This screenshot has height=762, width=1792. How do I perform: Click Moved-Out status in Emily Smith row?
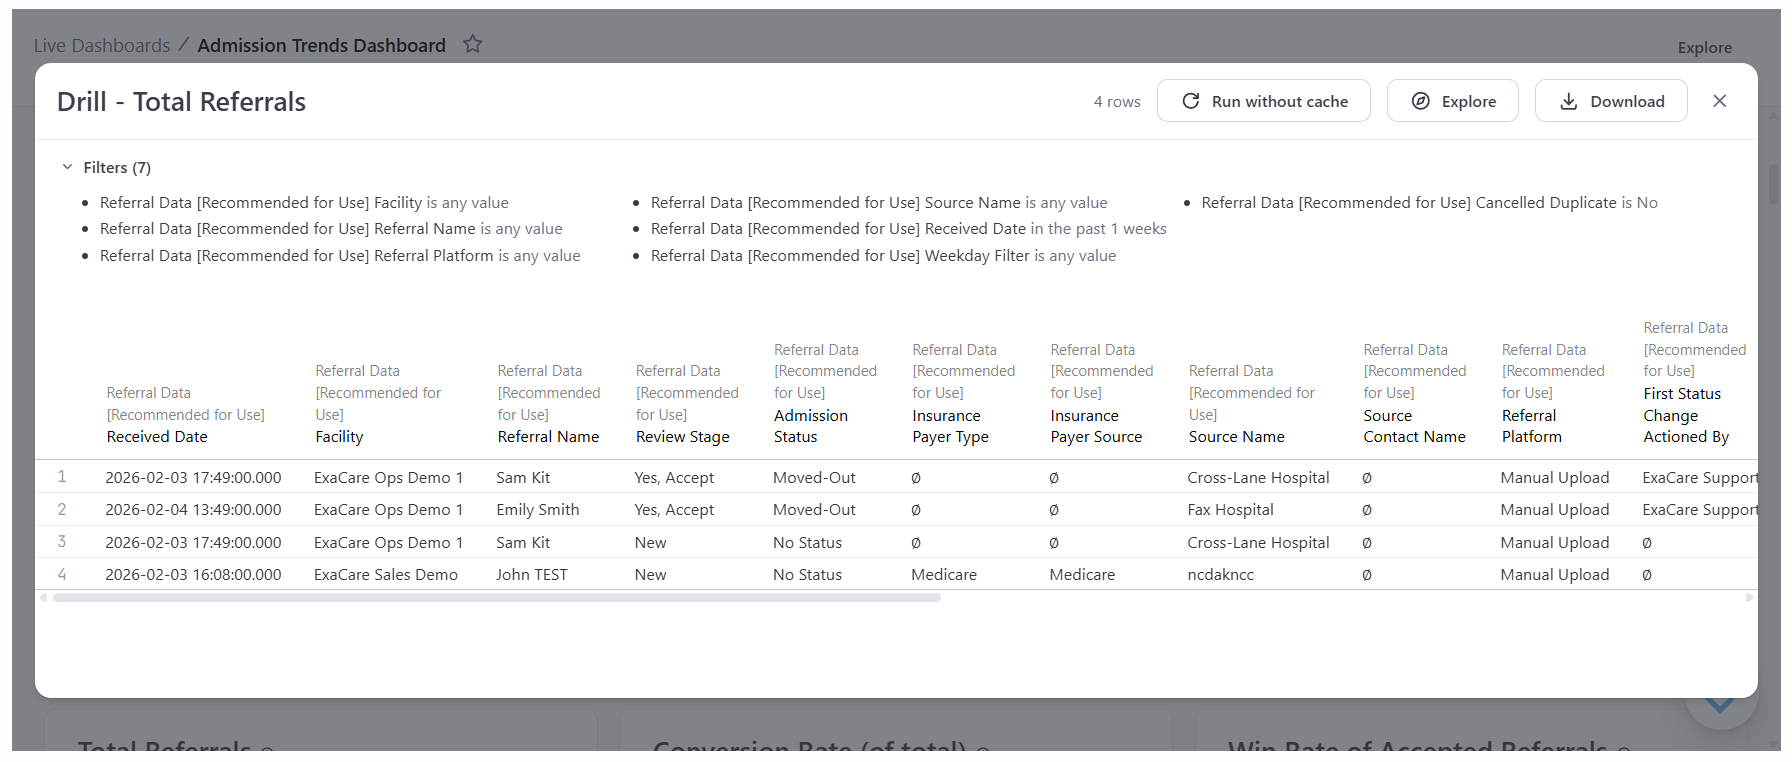pos(814,510)
